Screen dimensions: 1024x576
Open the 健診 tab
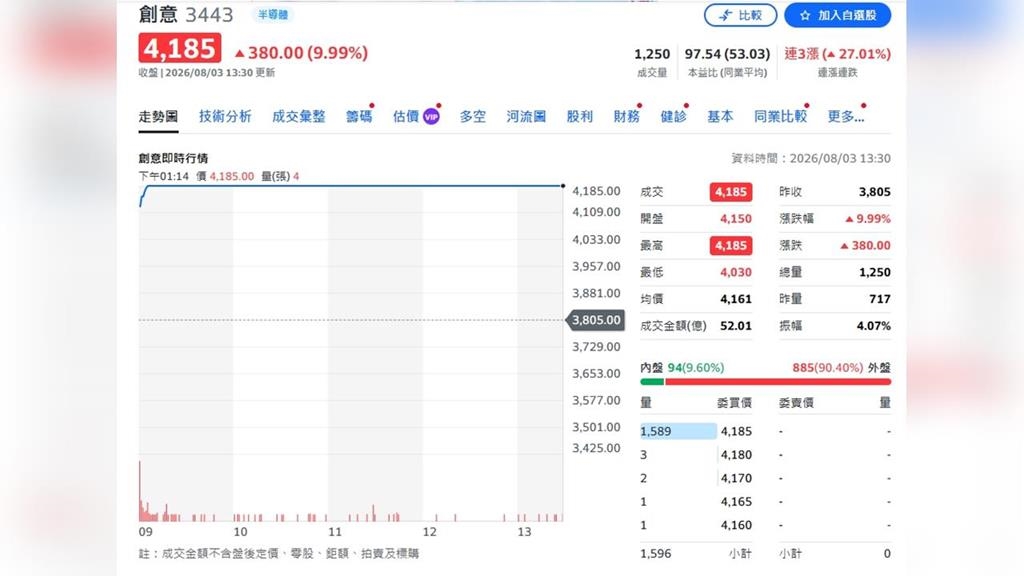coord(673,116)
